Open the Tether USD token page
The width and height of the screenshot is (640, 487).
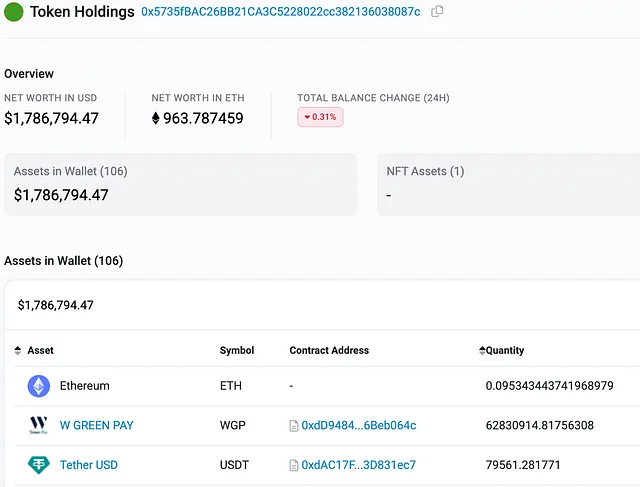pos(89,465)
